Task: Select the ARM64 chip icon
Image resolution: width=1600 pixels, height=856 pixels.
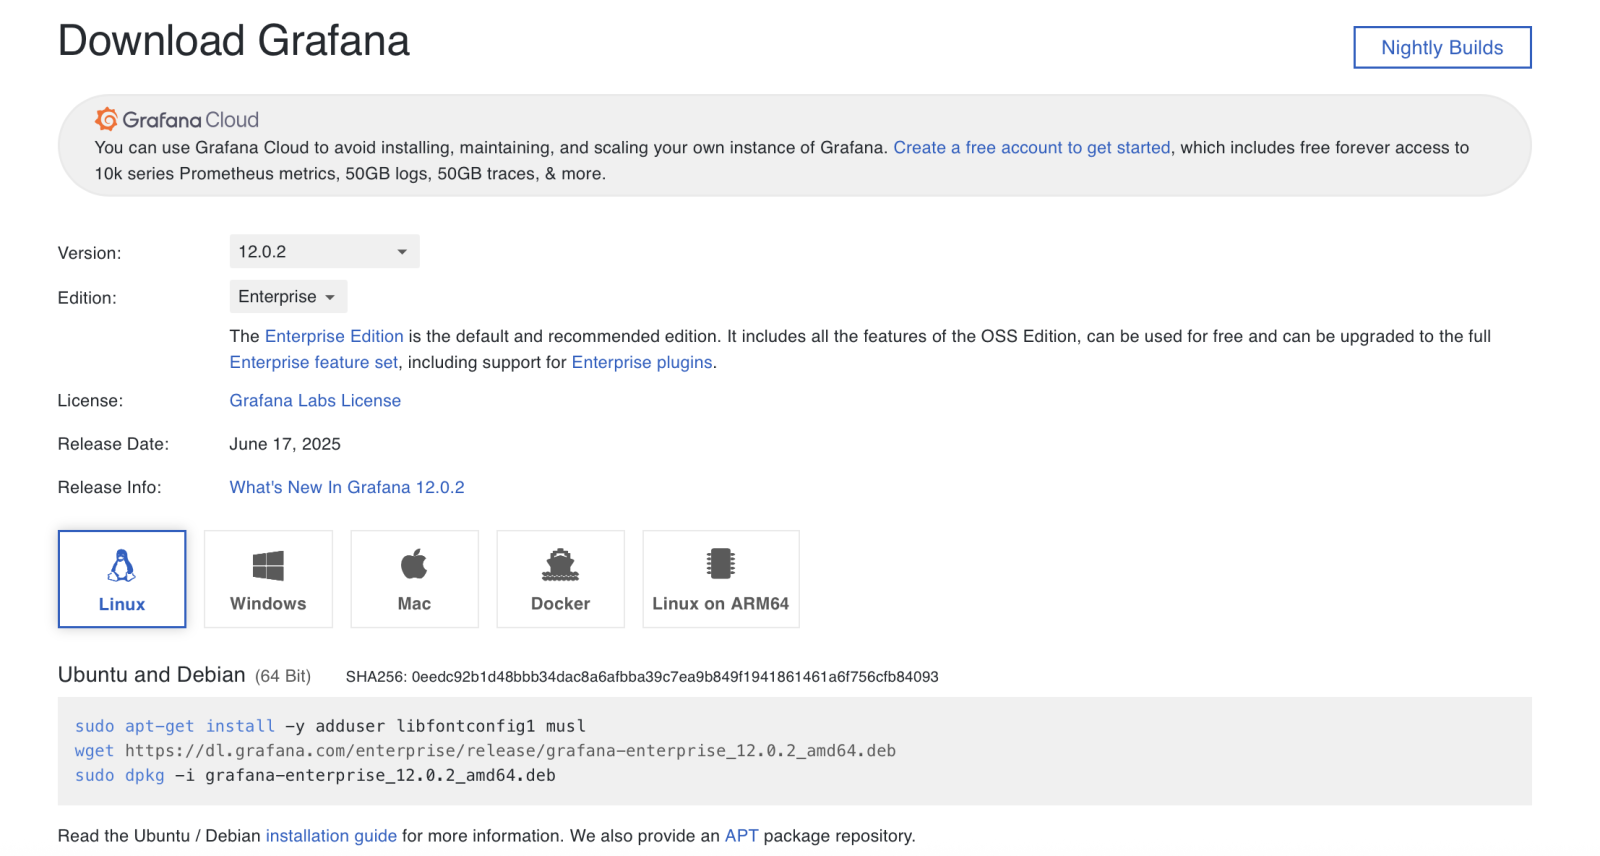Action: point(720,564)
